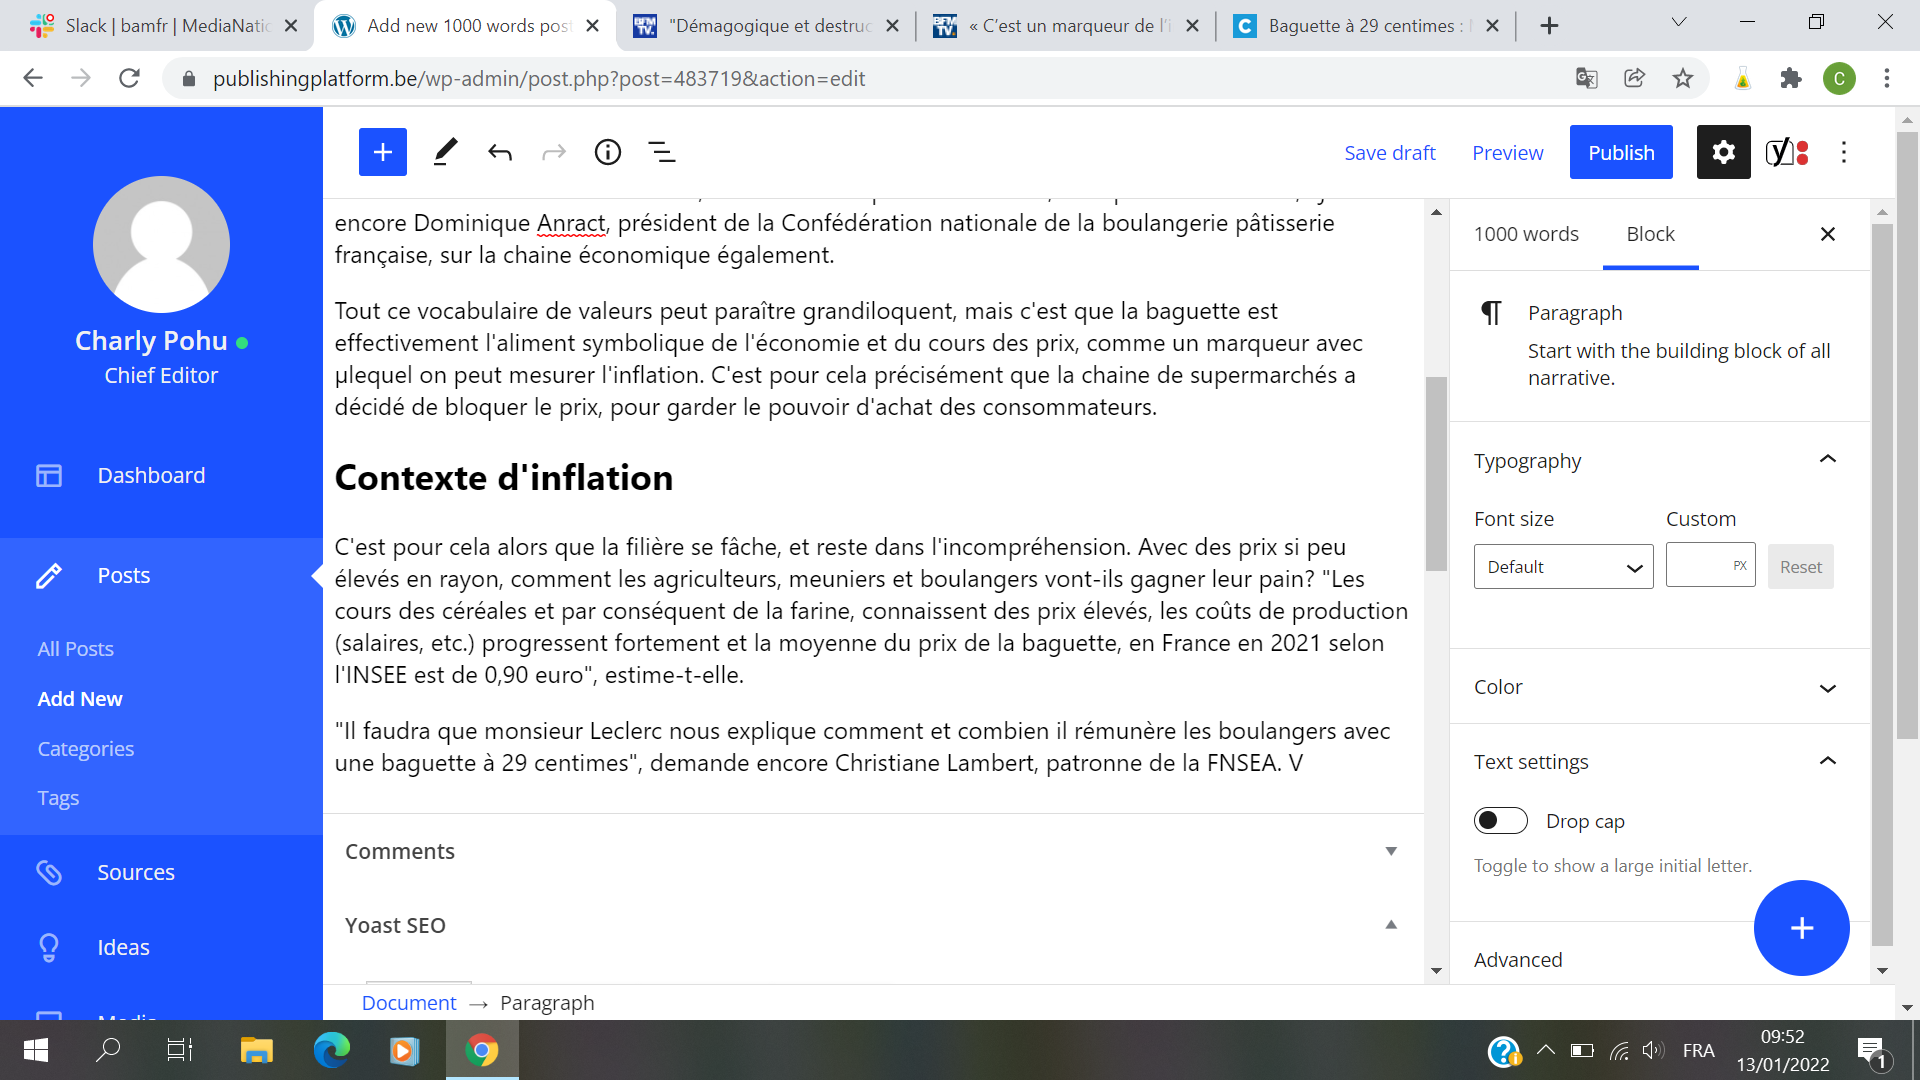
Task: Open the Yoast SEO toolbar icon
Action: [1786, 152]
